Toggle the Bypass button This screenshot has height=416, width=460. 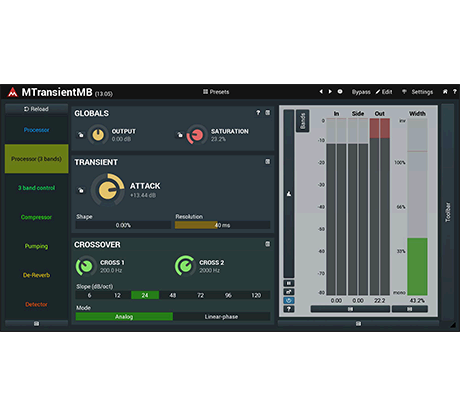(x=361, y=92)
